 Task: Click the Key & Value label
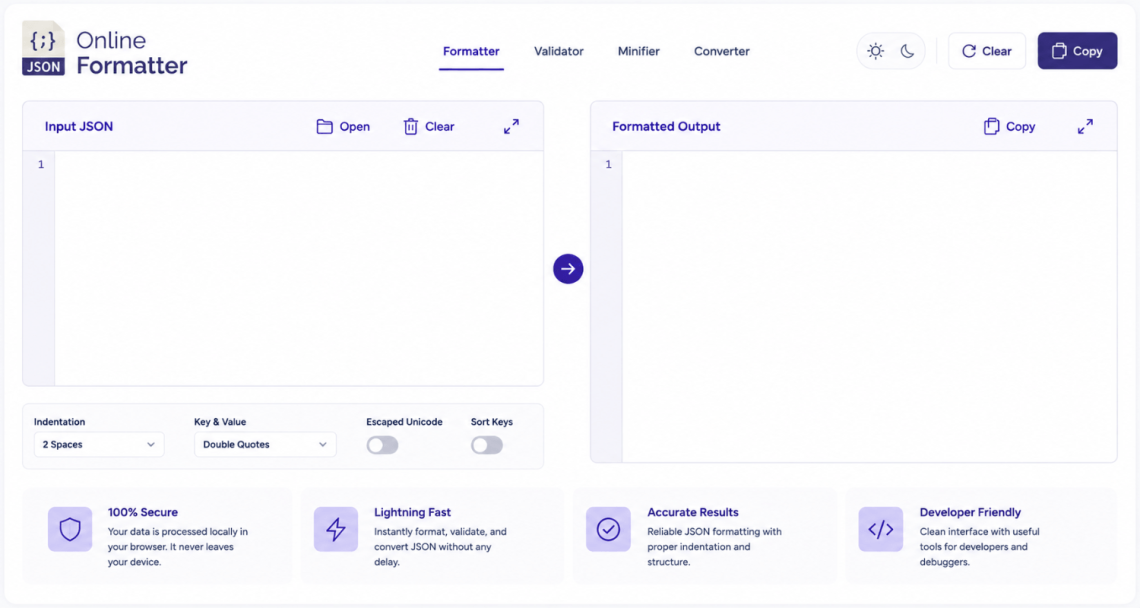coord(220,422)
